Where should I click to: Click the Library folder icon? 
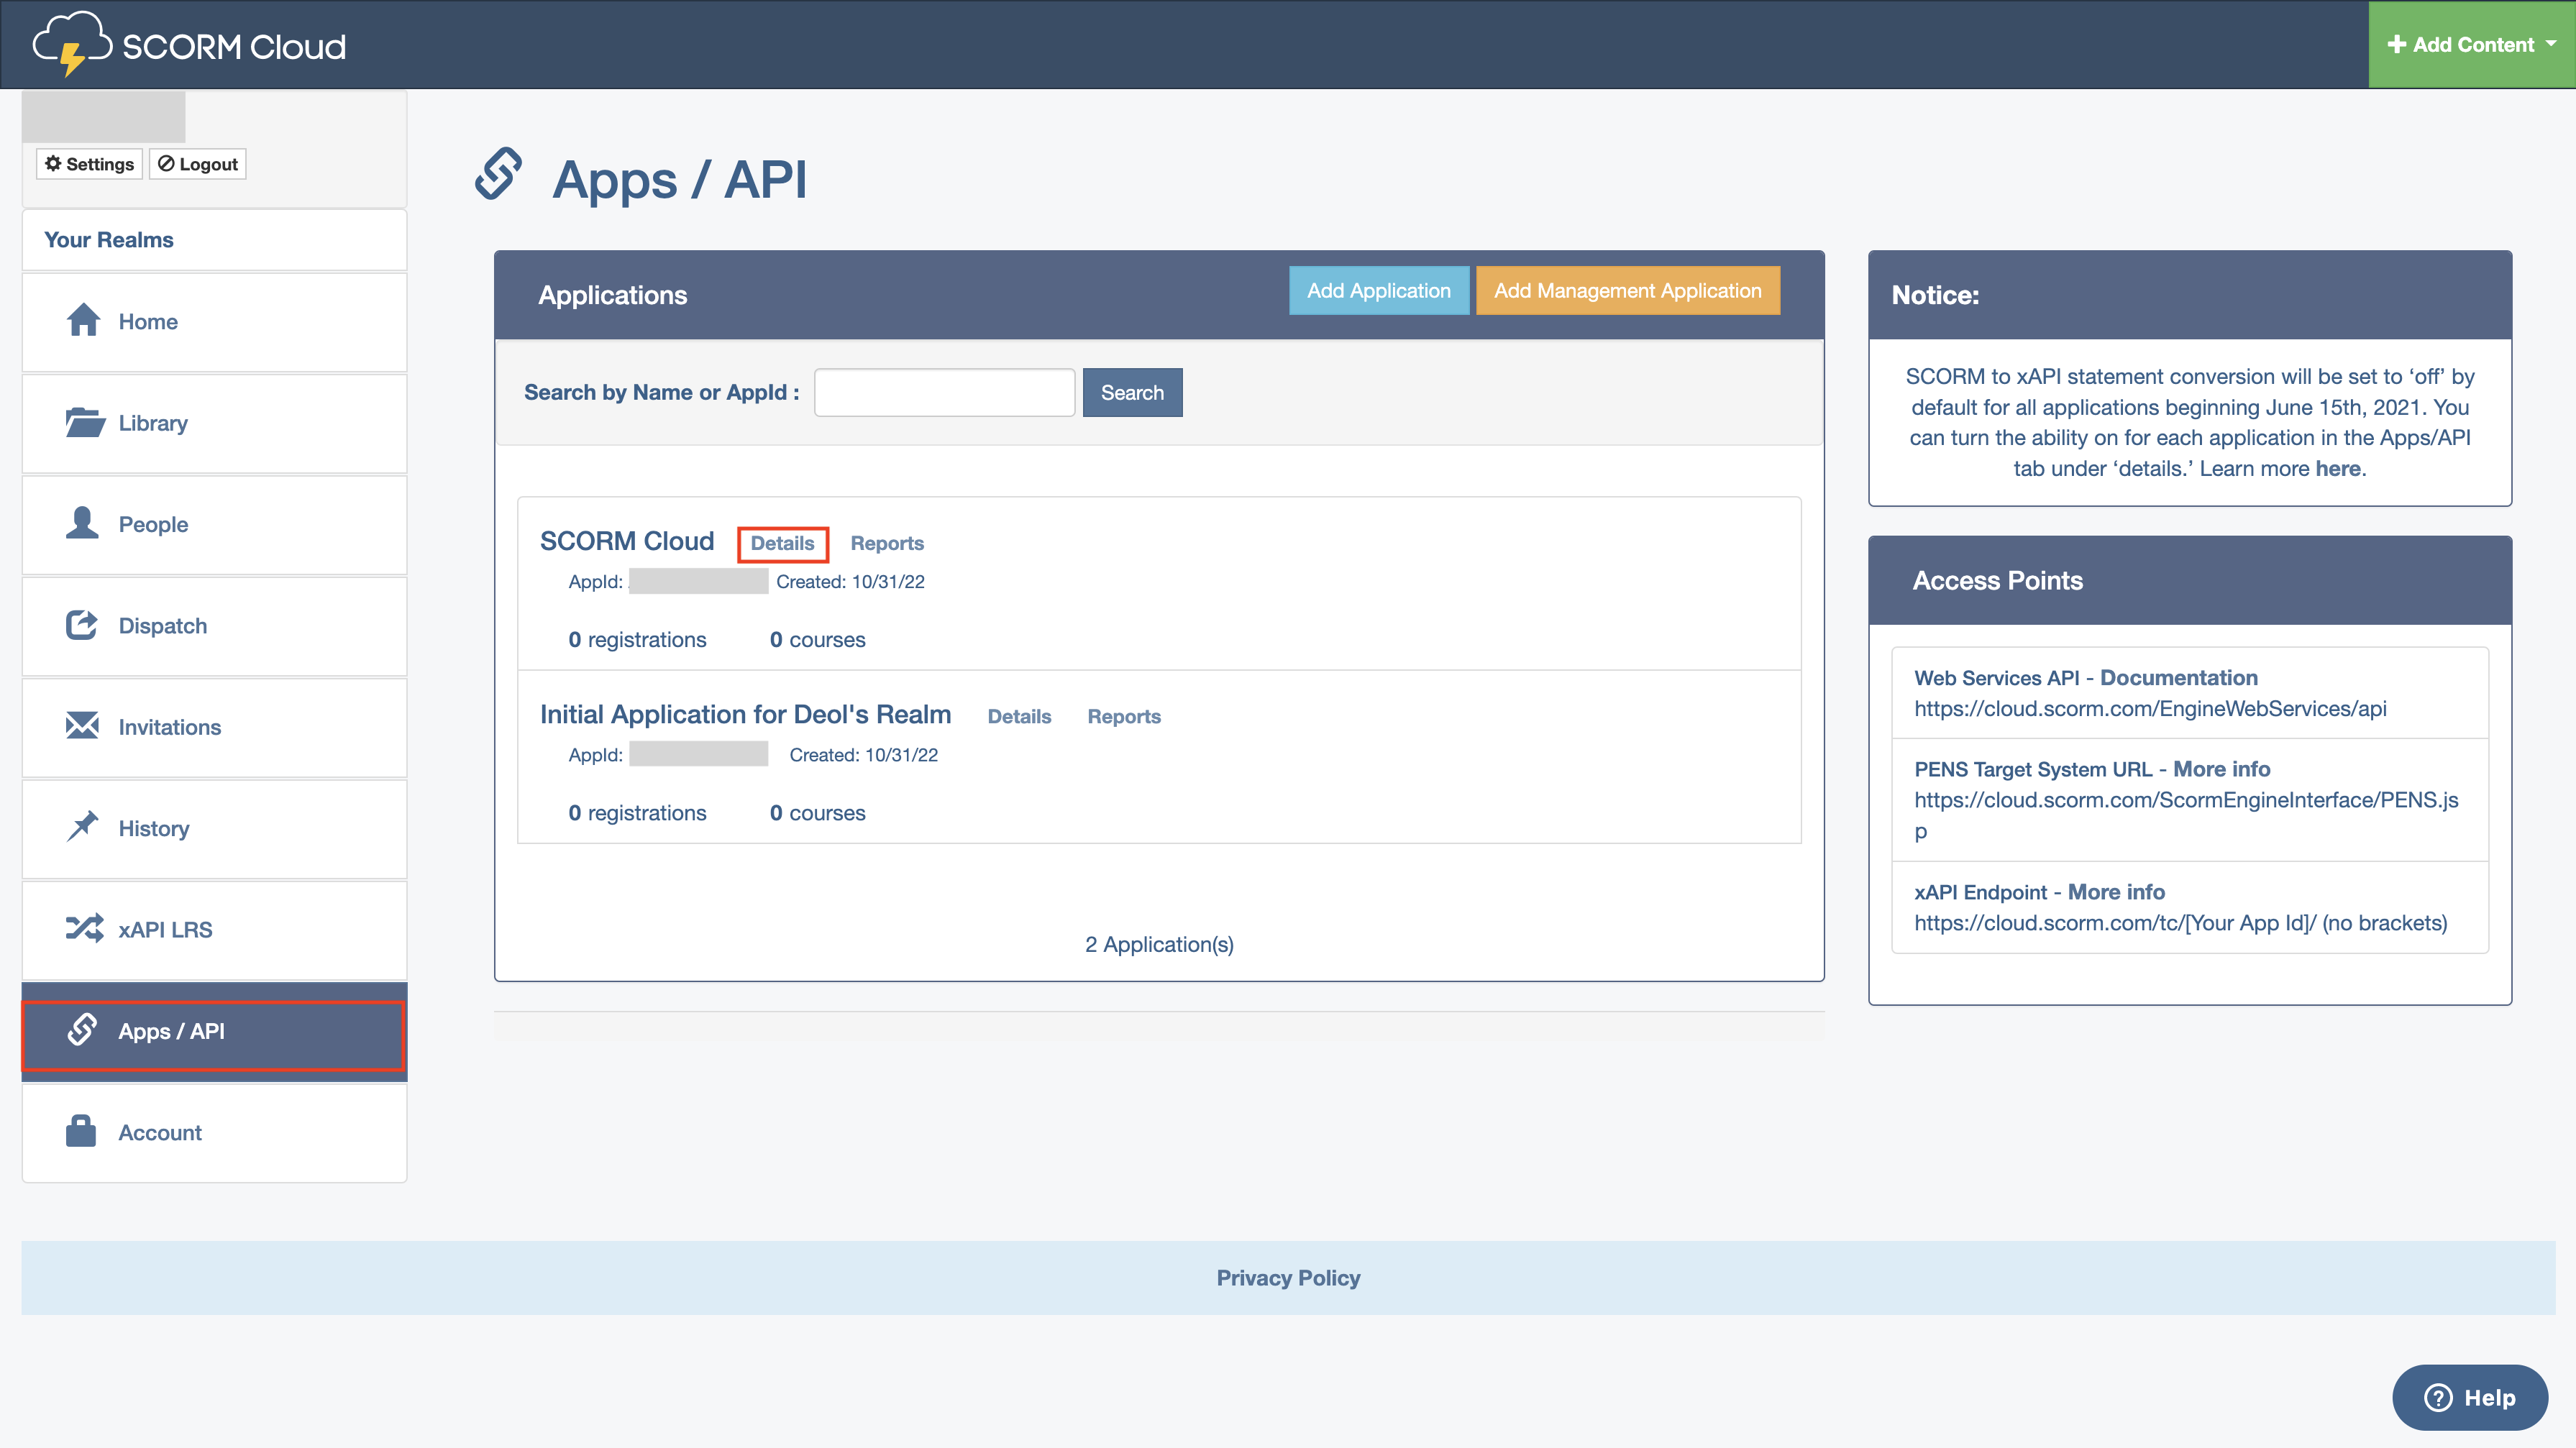pos(85,422)
